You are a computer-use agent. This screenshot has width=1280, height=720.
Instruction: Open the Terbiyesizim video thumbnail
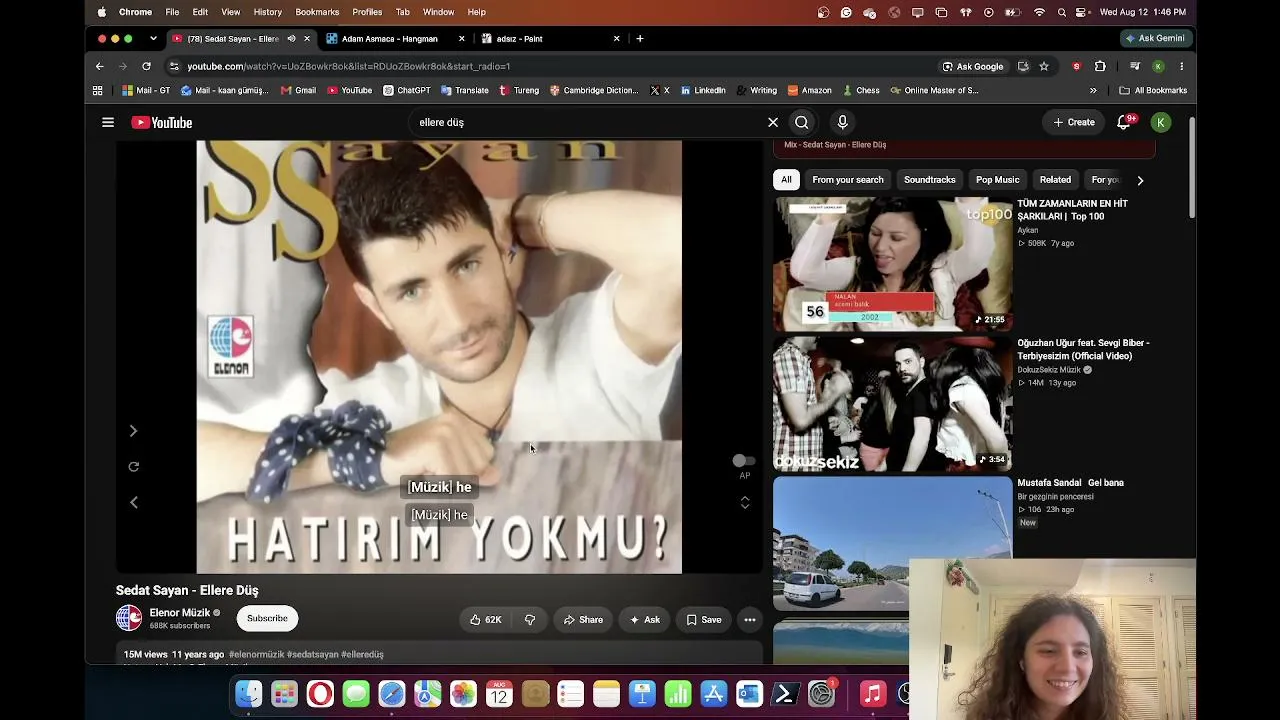[893, 404]
